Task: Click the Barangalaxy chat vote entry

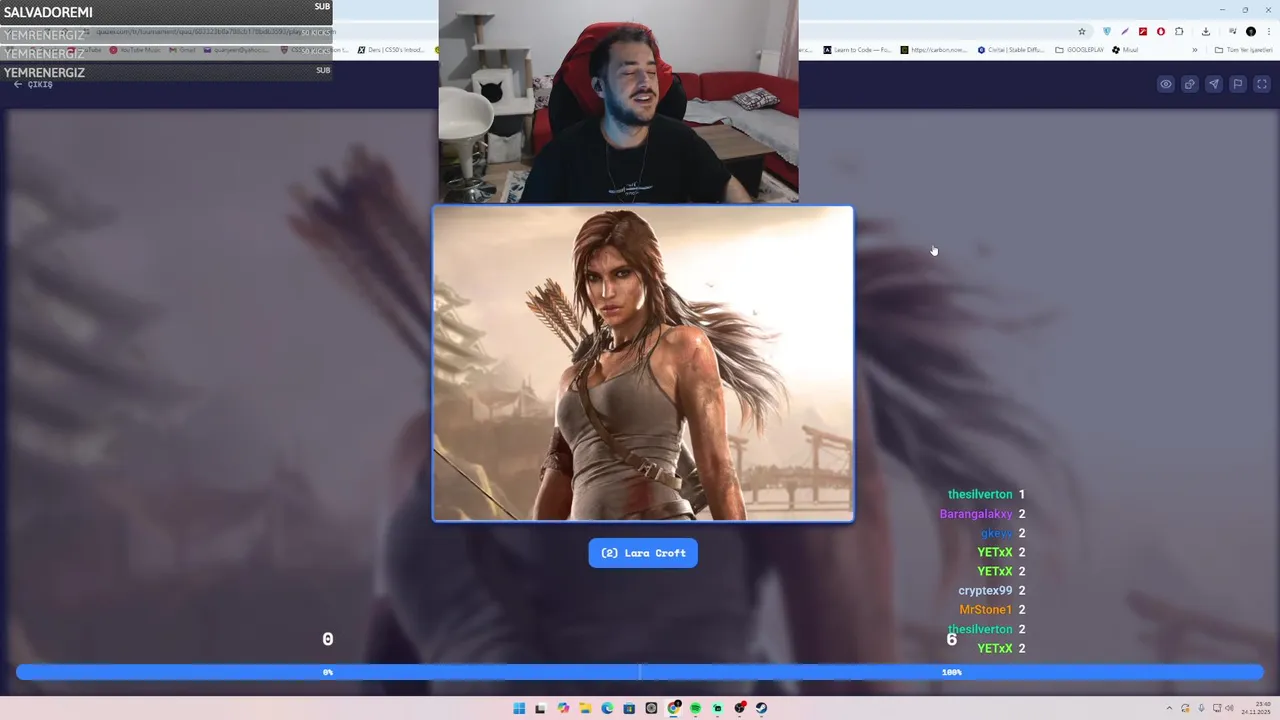Action: point(982,514)
